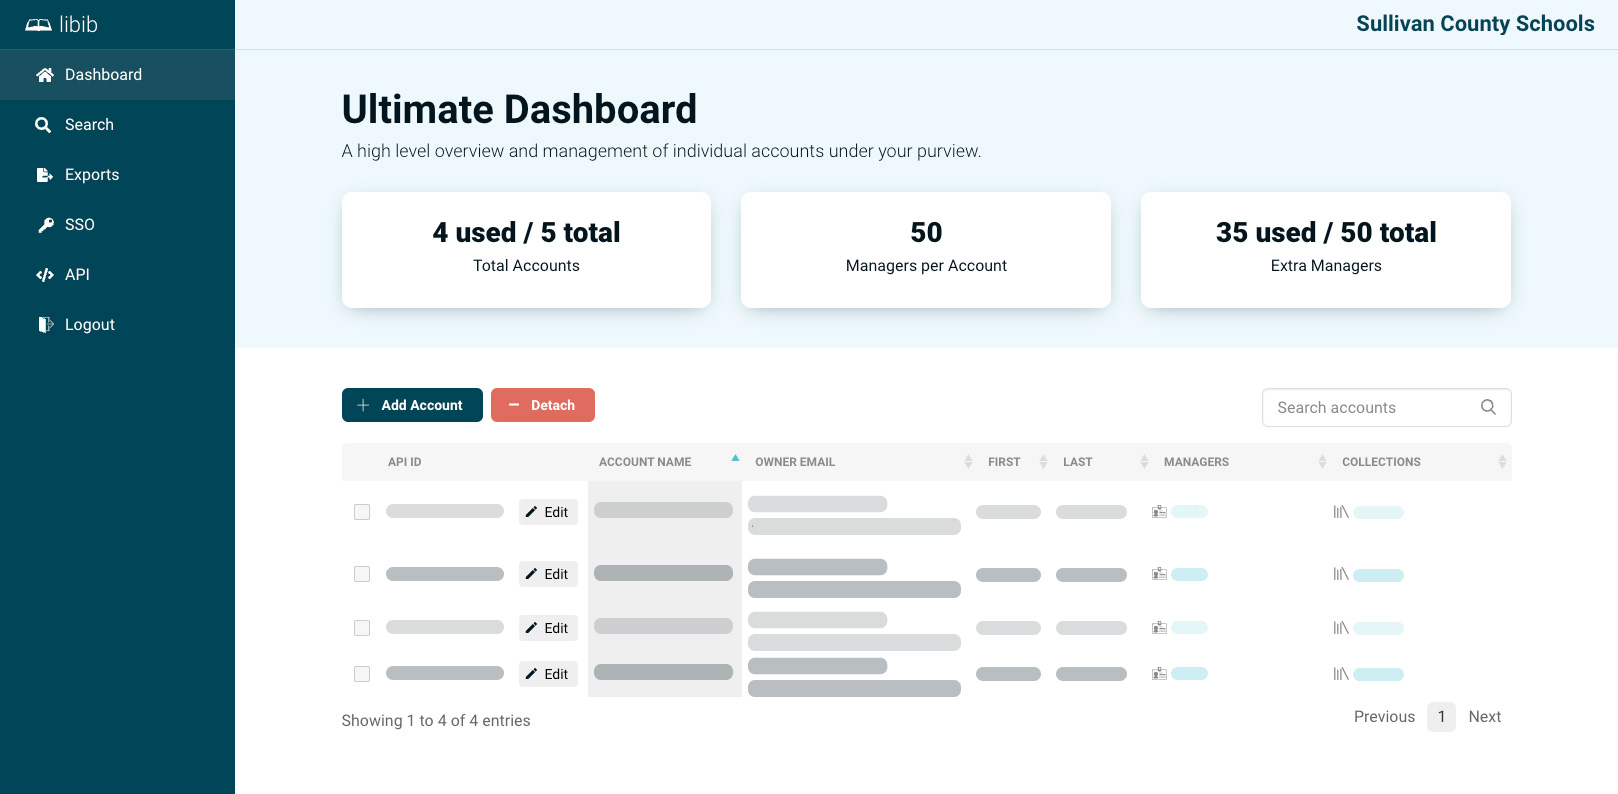This screenshot has height=794, width=1618.
Task: Click the managers icon in last row
Action: tap(1159, 674)
